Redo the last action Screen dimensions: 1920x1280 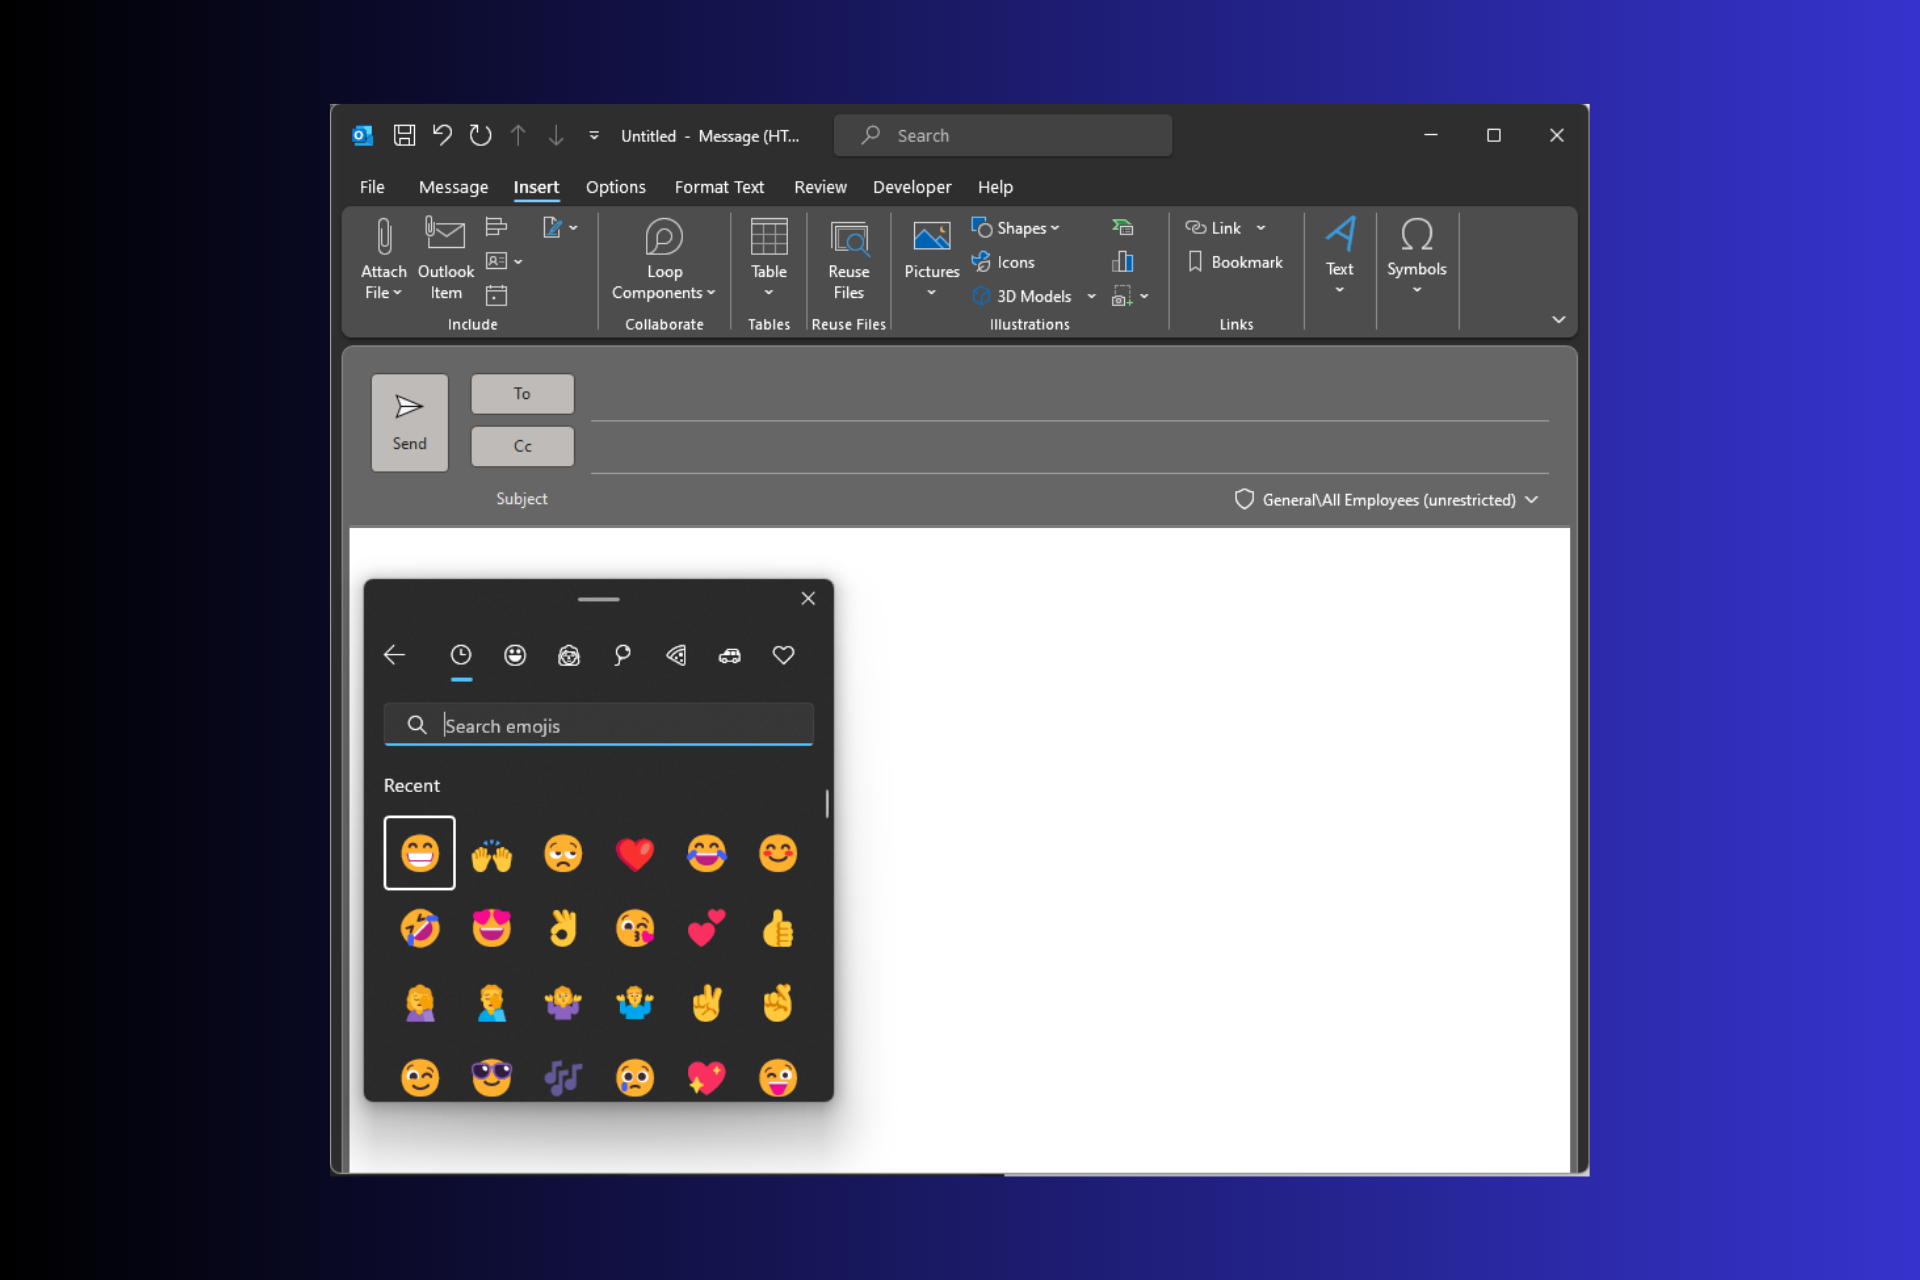pyautogui.click(x=480, y=135)
